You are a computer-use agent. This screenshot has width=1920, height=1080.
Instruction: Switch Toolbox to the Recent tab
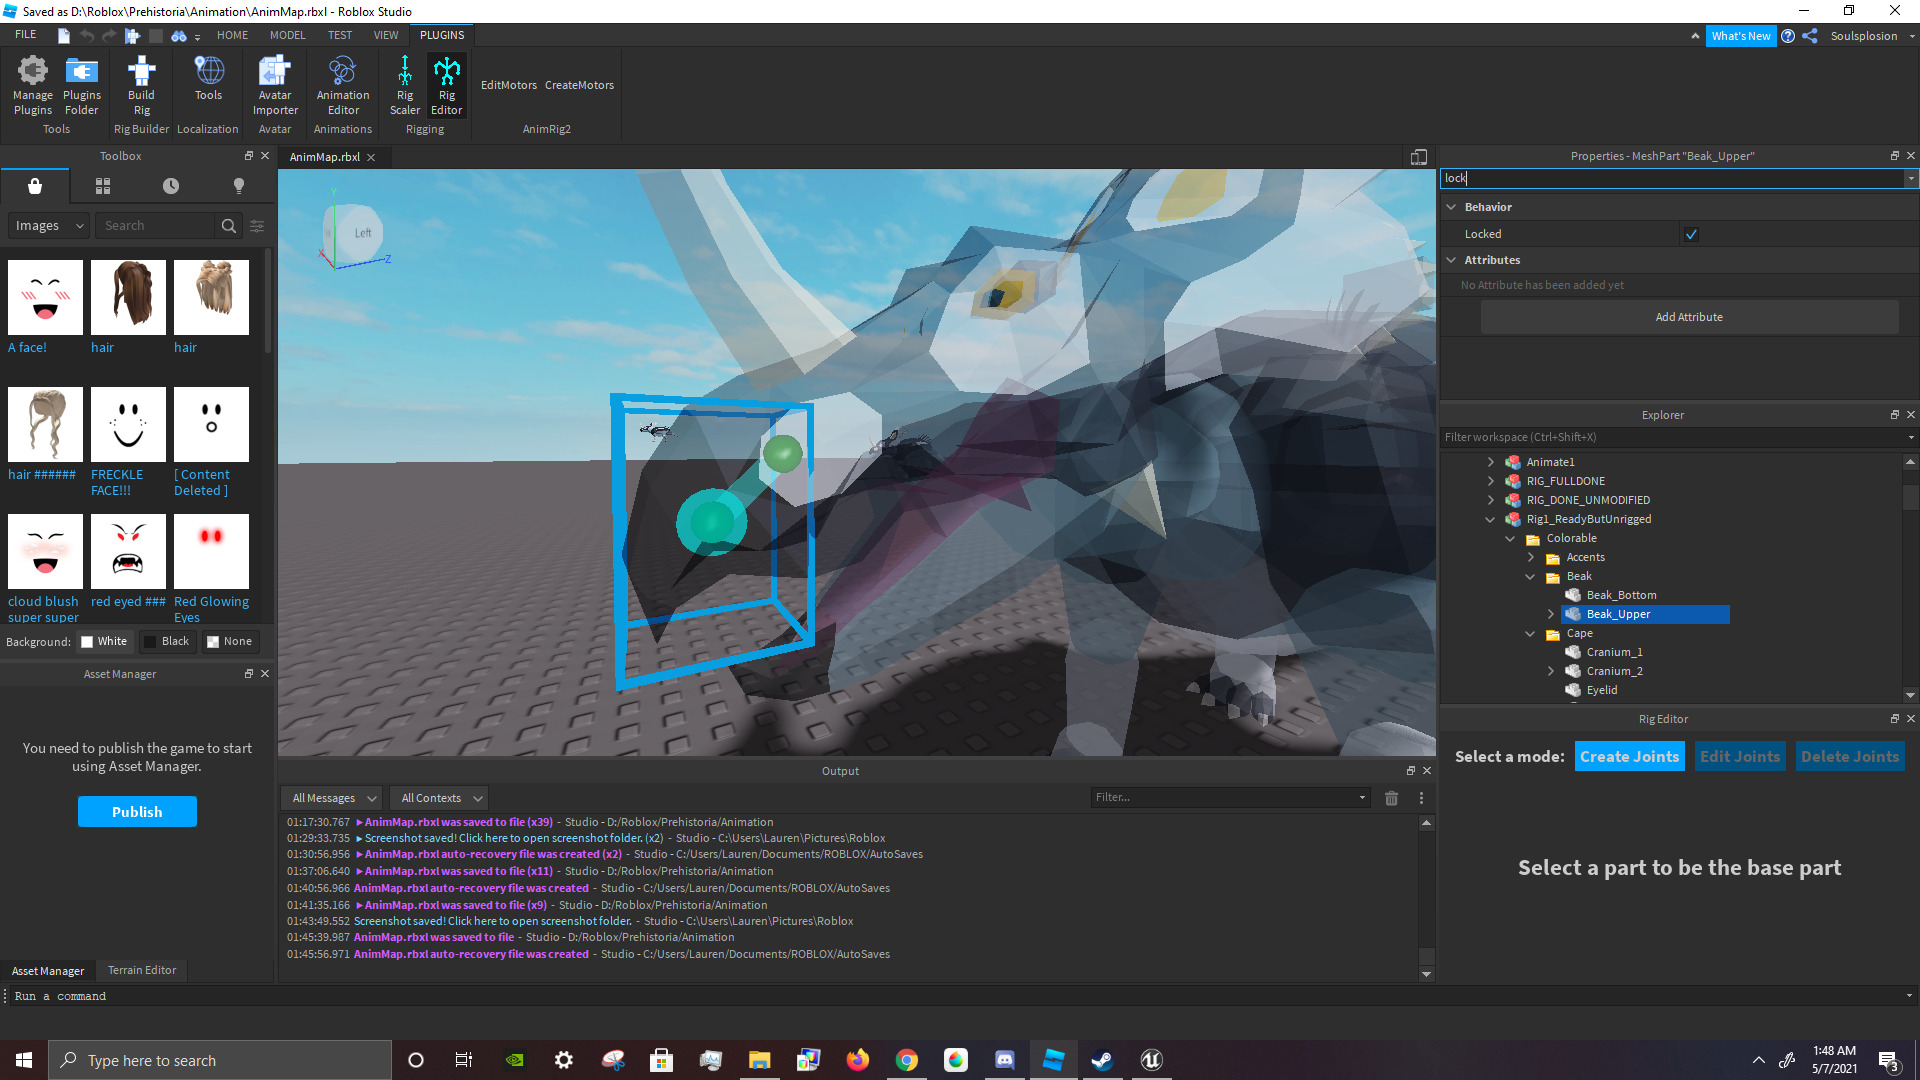point(171,186)
